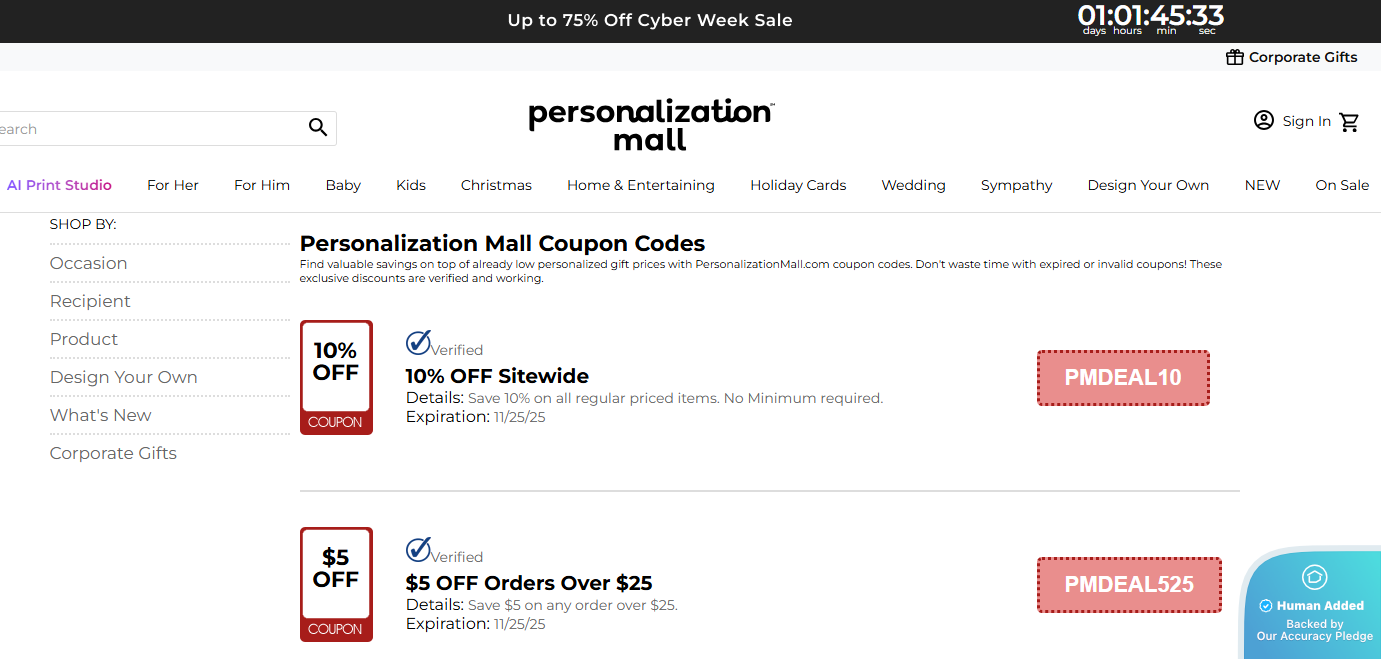This screenshot has height=659, width=1381.
Task: Open the shopping cart icon
Action: [x=1349, y=121]
